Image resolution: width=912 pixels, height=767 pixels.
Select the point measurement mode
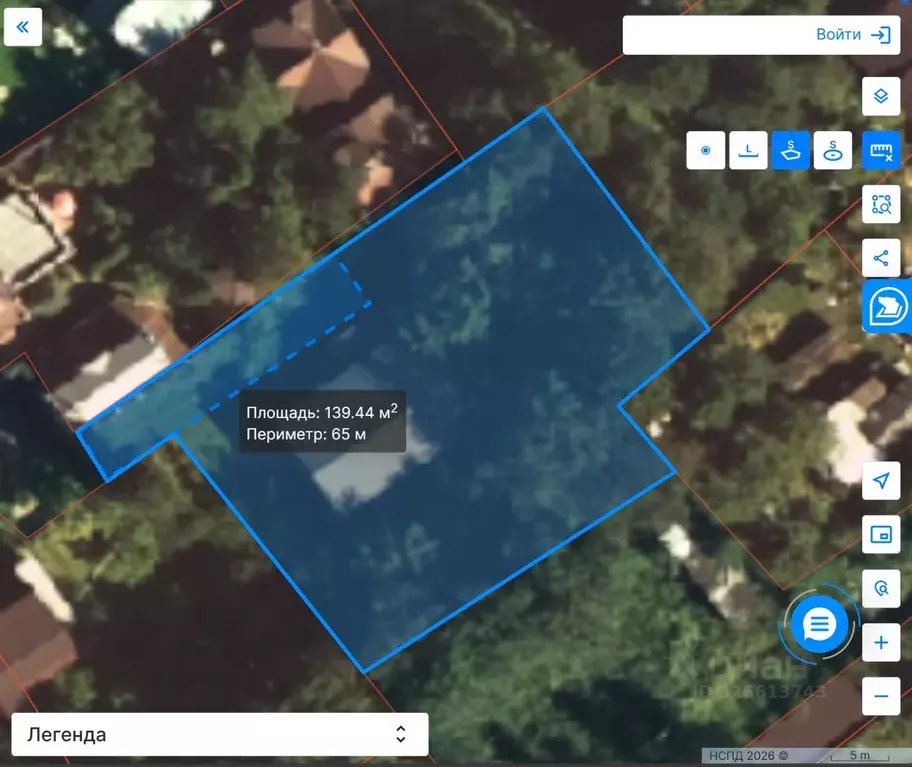pos(706,151)
